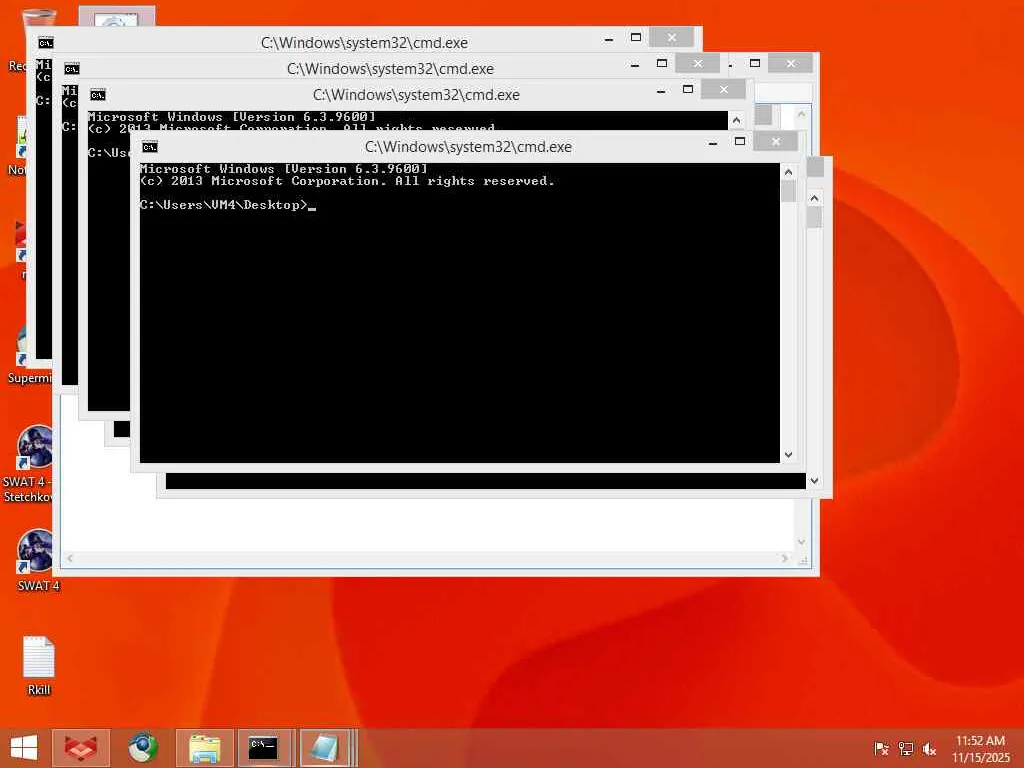The width and height of the screenshot is (1024, 768).
Task: Open File Explorer from the taskbar
Action: coord(204,748)
